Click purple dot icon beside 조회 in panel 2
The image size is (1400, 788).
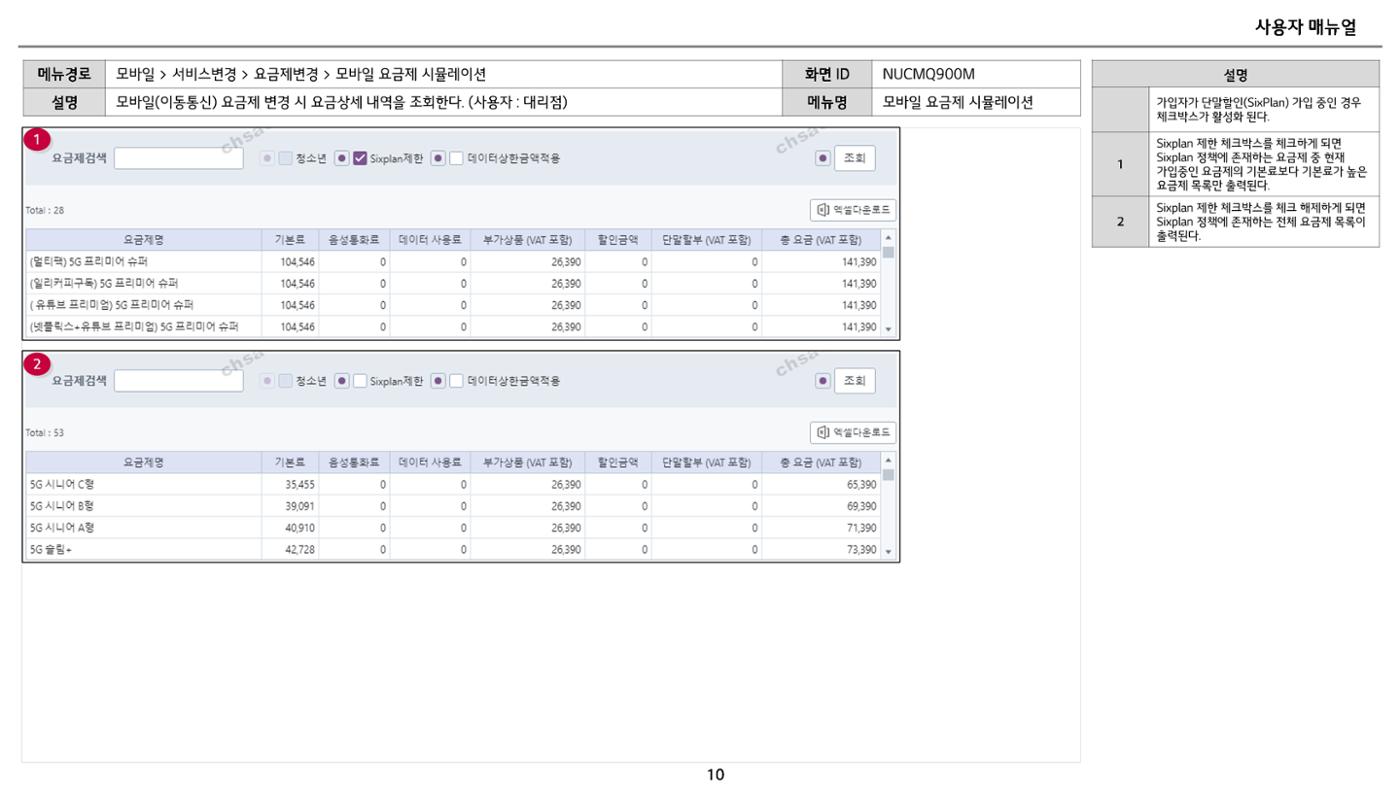(823, 381)
